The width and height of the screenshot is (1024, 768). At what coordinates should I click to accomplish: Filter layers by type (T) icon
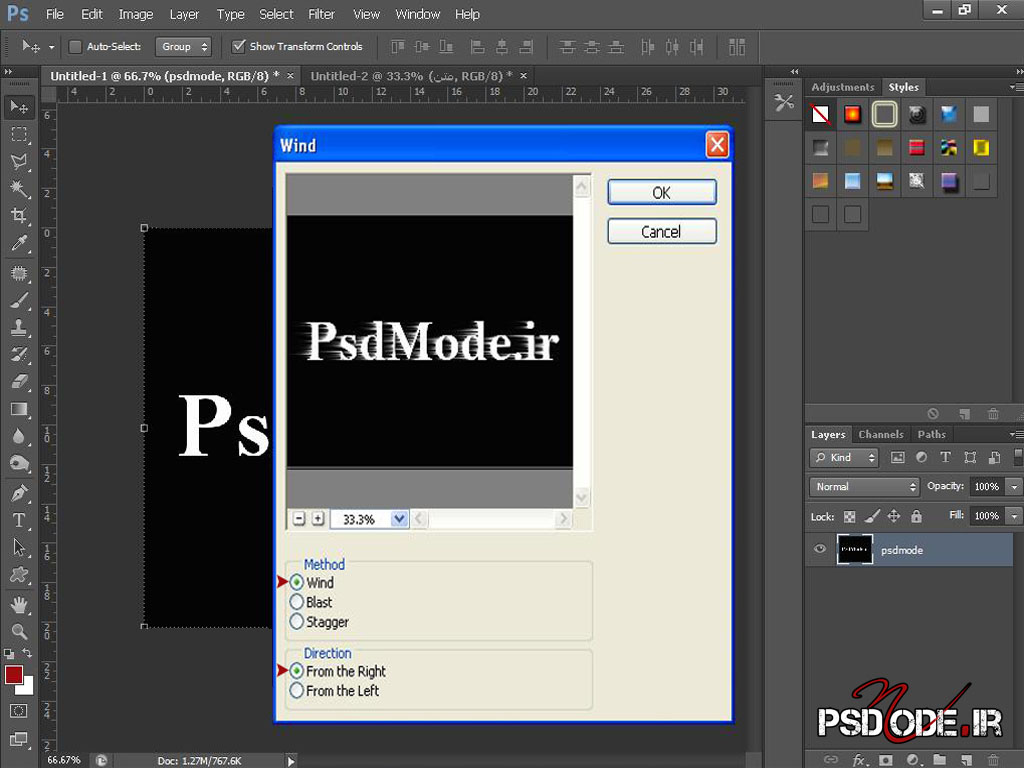point(945,458)
